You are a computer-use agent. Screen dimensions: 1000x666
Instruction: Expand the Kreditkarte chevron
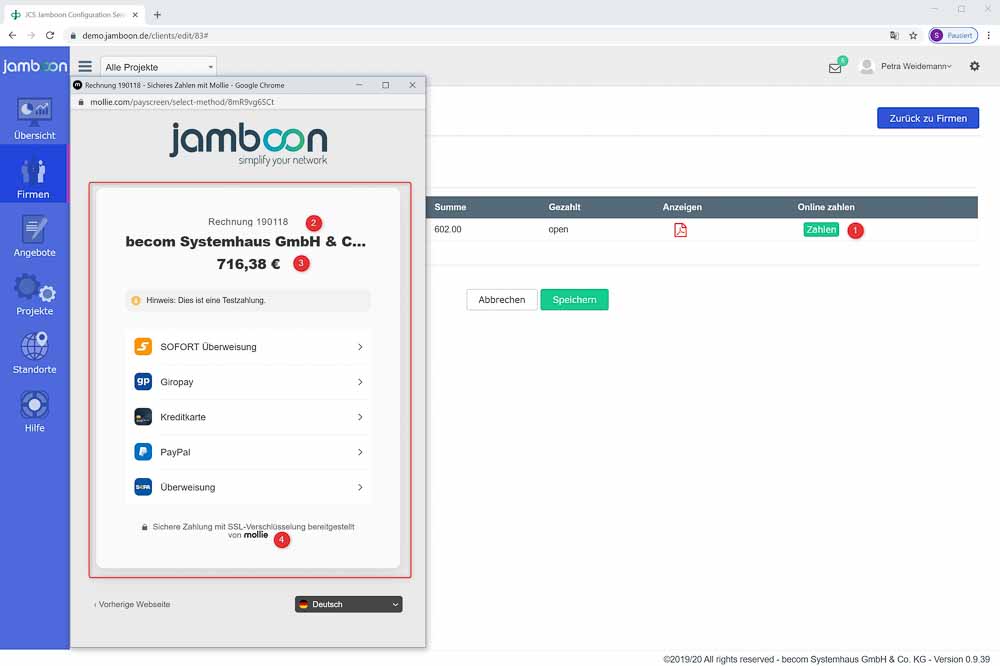tap(360, 417)
